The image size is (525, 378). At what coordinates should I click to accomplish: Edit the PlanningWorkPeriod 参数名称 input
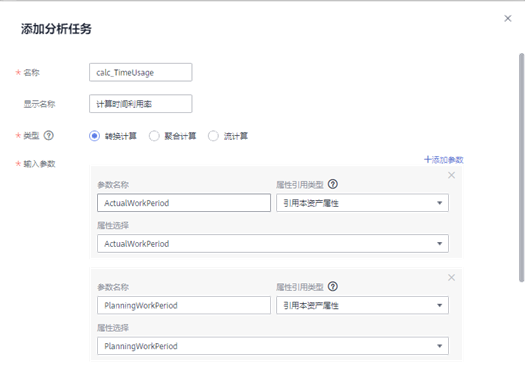click(184, 305)
